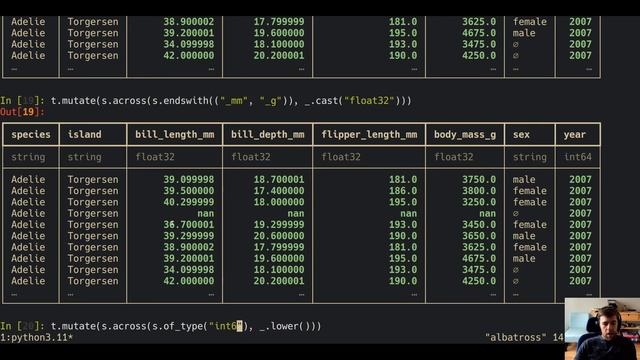
Task: Select value 17.400000 in bill_depth_mm column
Action: (x=279, y=191)
